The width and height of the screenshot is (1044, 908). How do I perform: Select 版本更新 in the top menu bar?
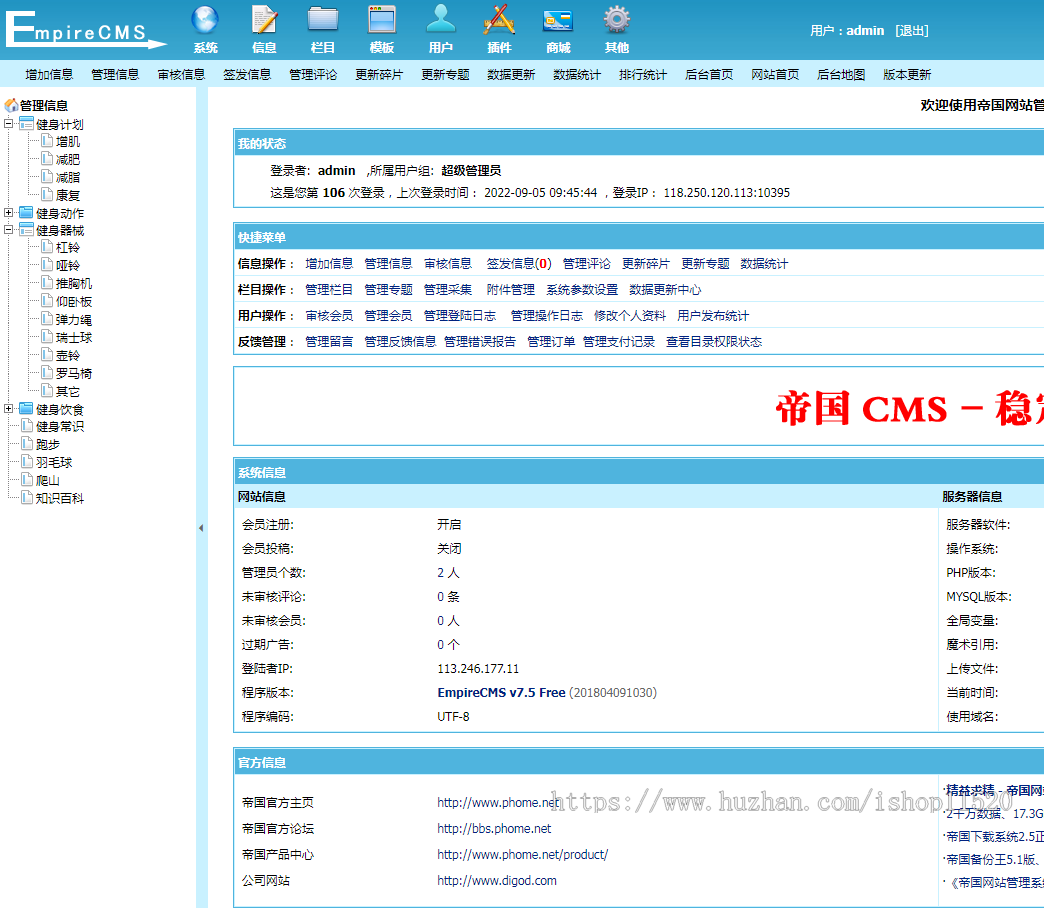[907, 75]
